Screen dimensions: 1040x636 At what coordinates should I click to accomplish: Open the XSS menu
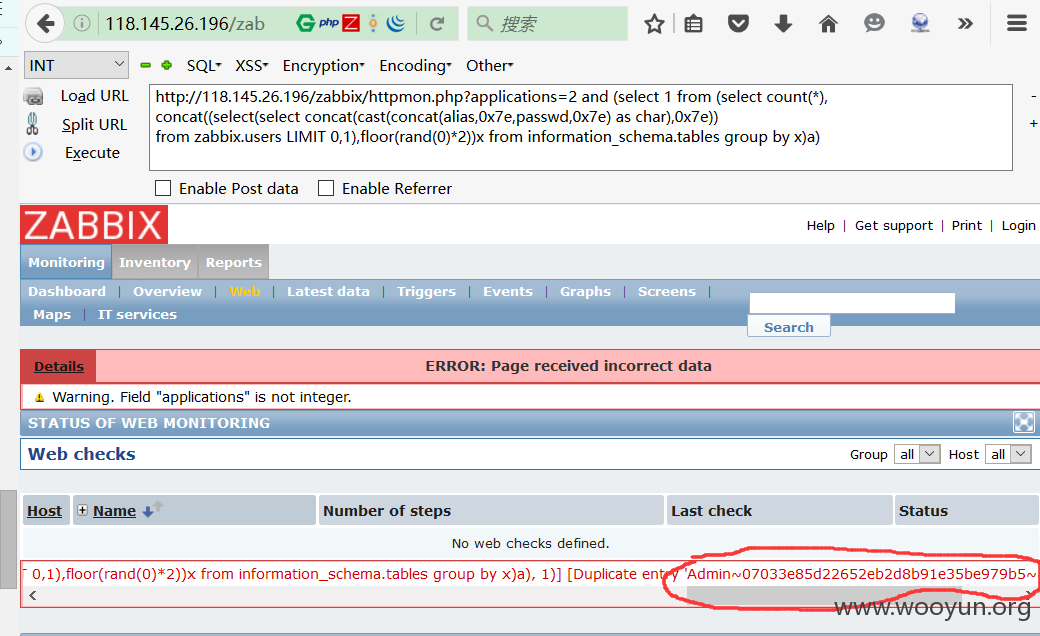(251, 66)
